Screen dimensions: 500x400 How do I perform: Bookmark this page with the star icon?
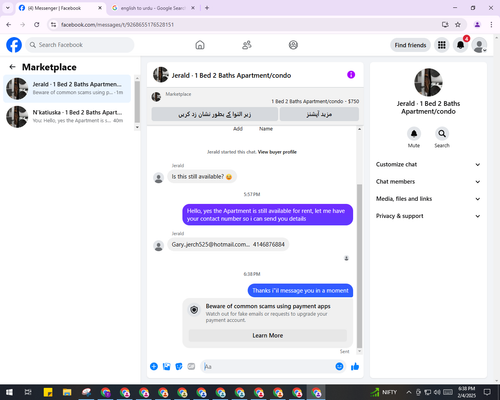458,25
